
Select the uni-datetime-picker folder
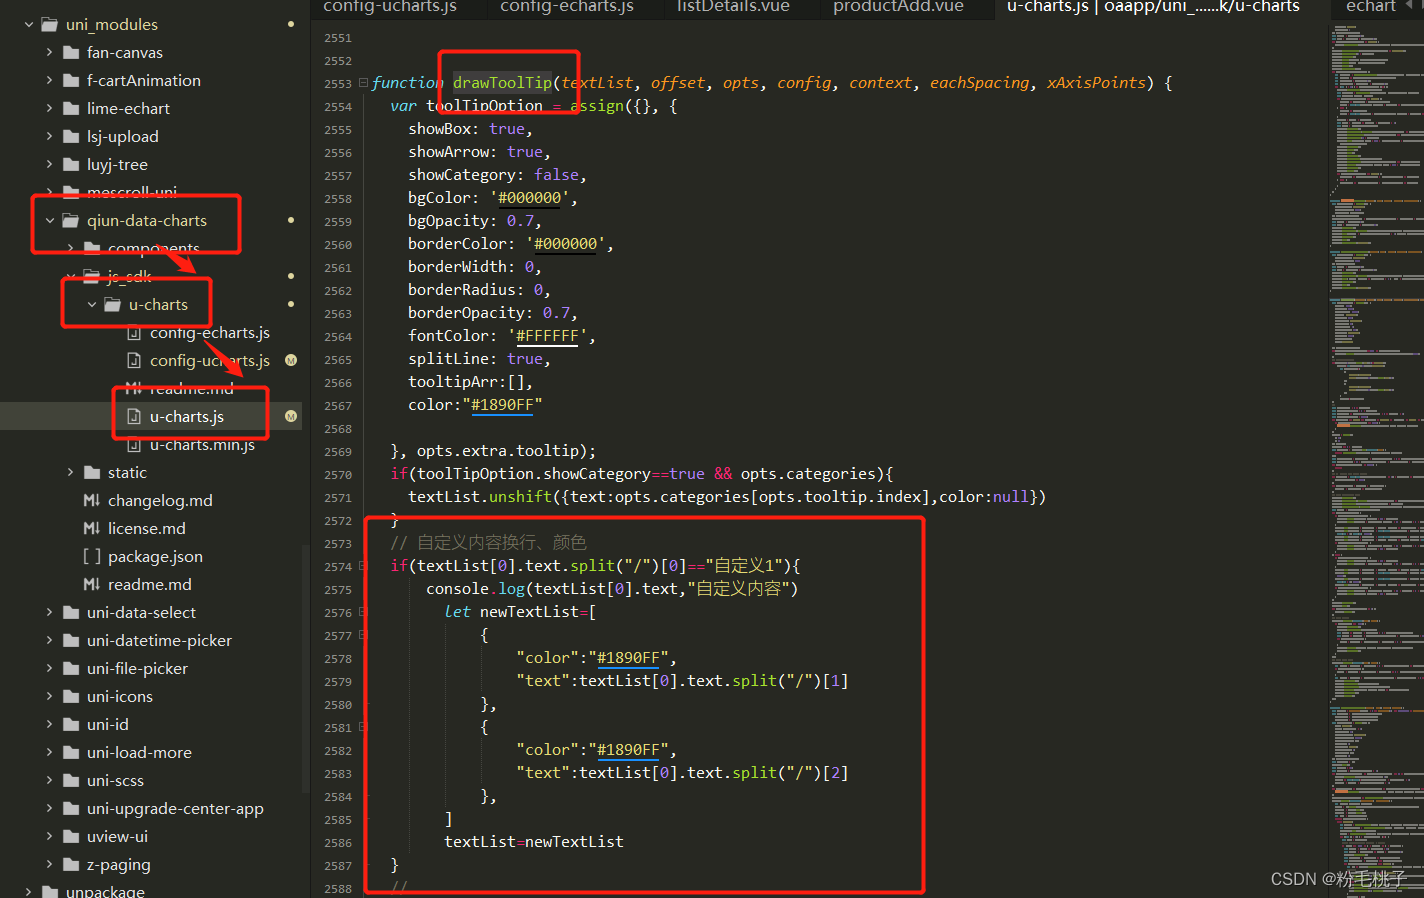pyautogui.click(x=159, y=640)
